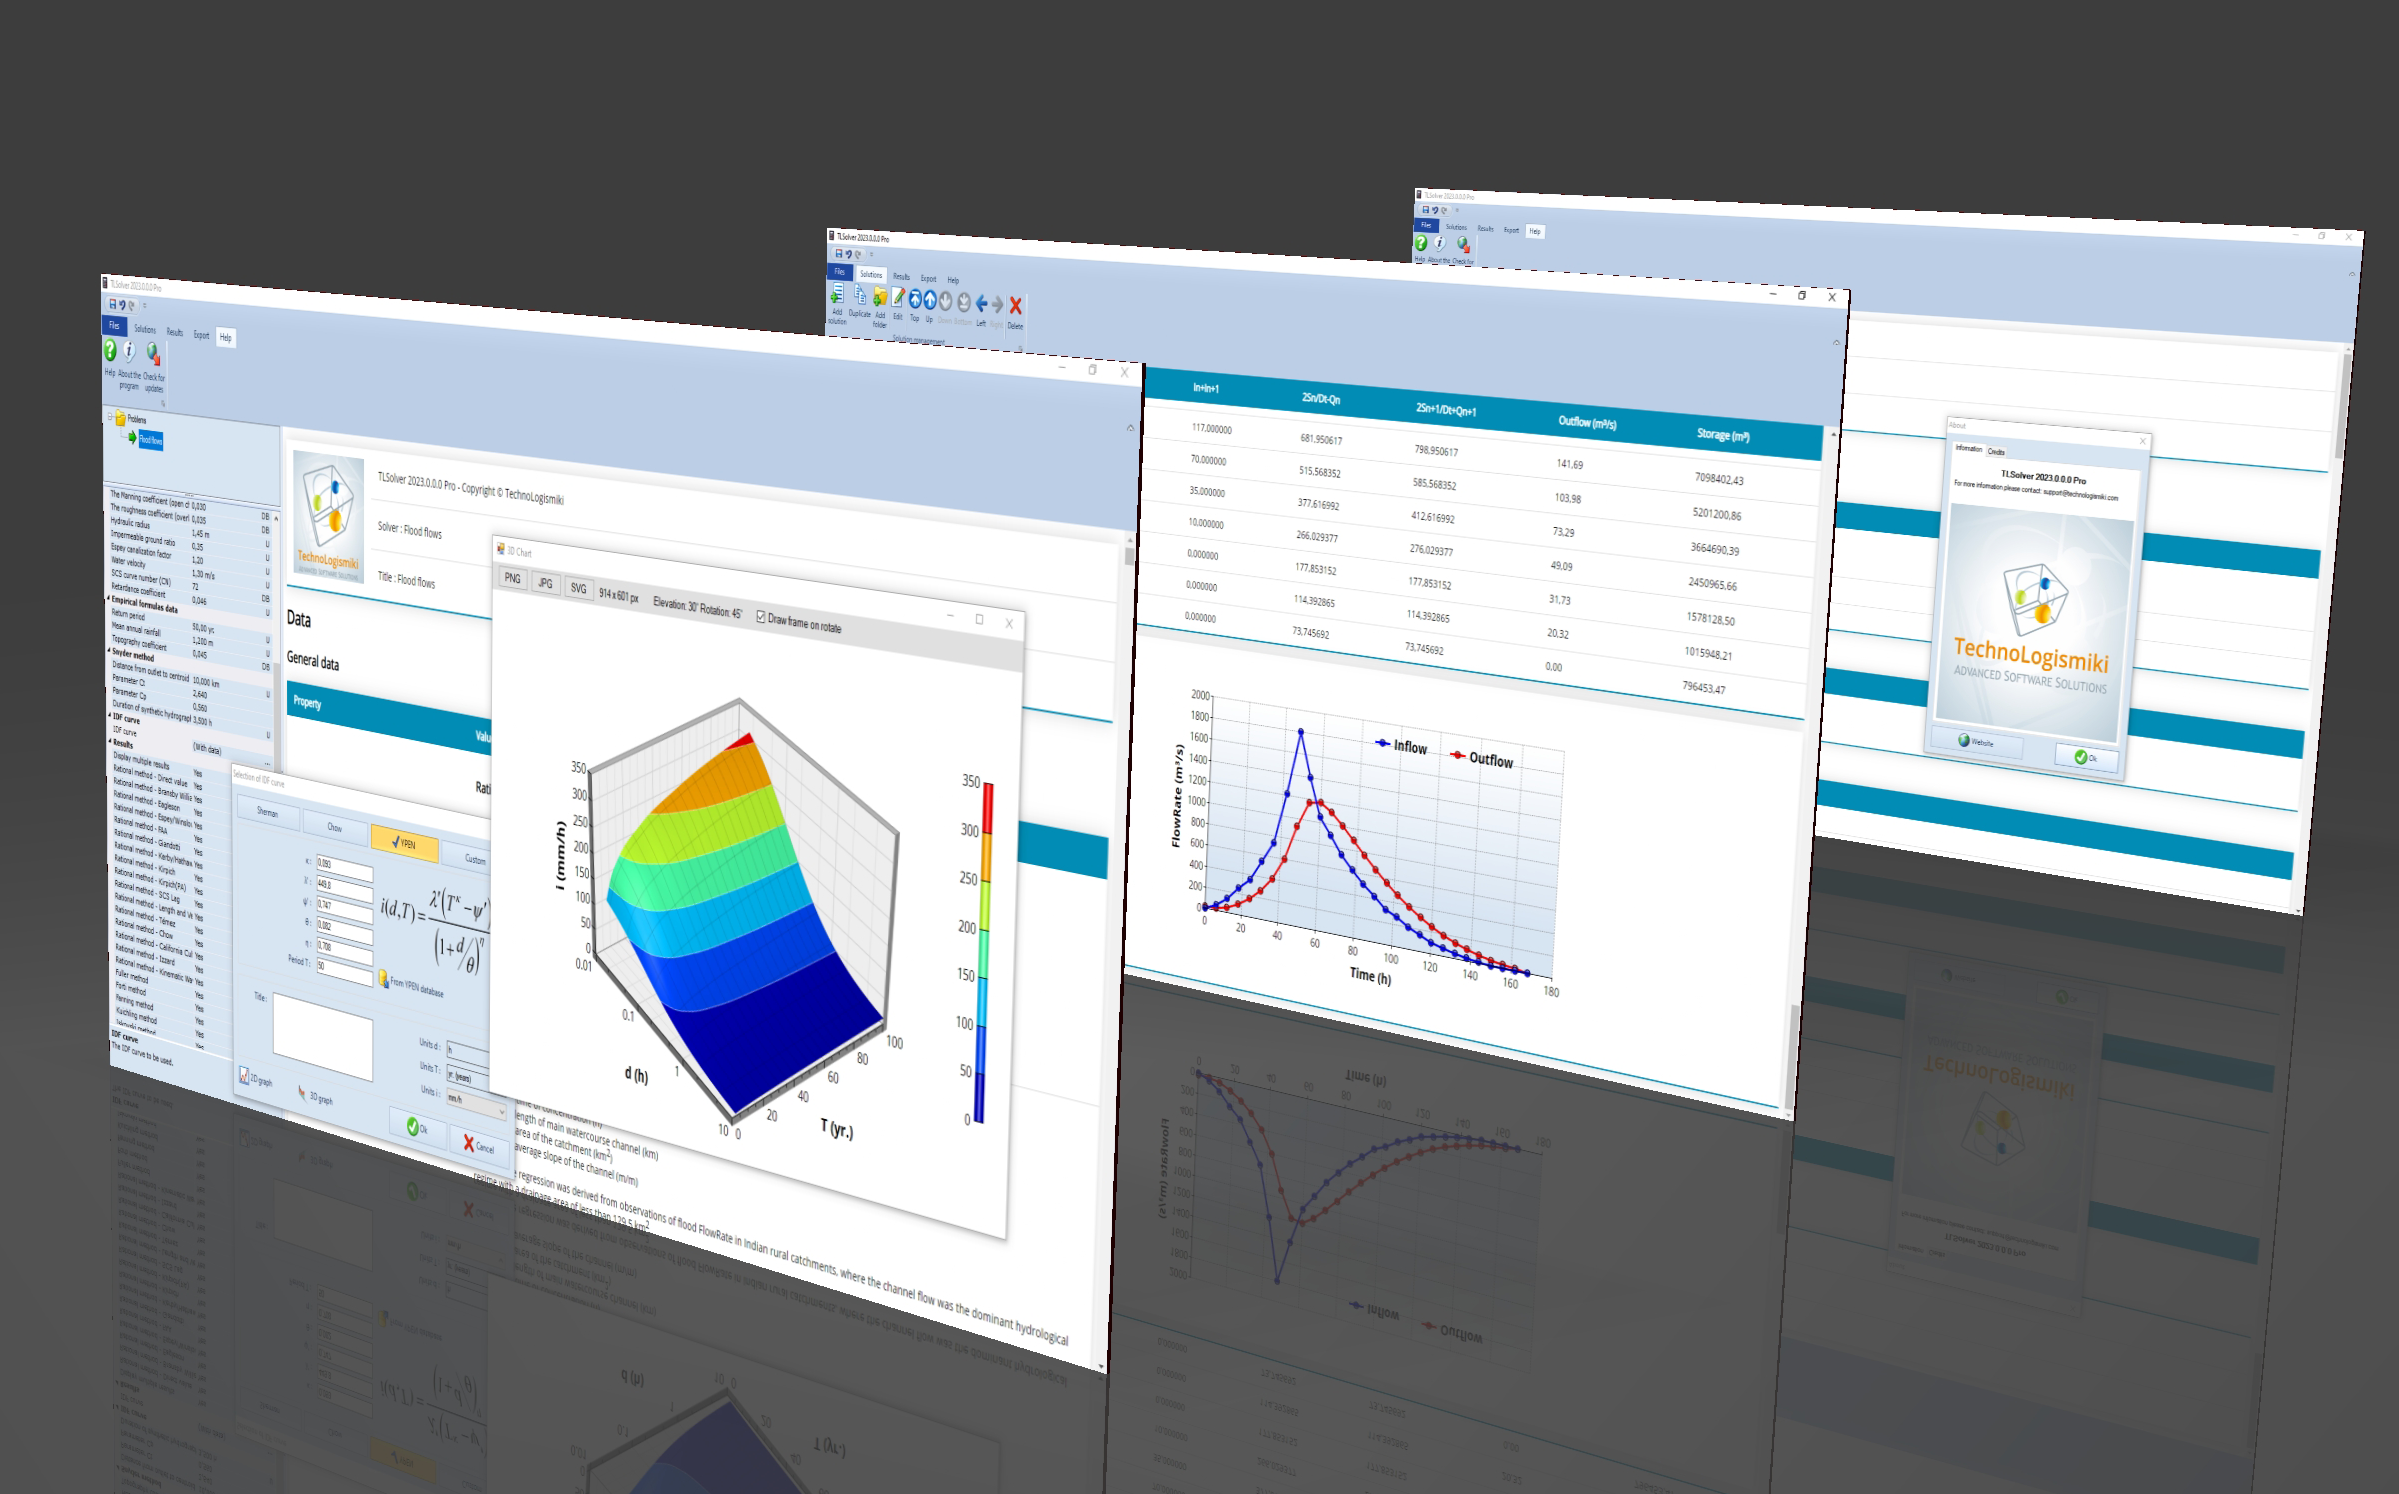
Task: Open the 3D graph icon button
Action: [303, 1093]
